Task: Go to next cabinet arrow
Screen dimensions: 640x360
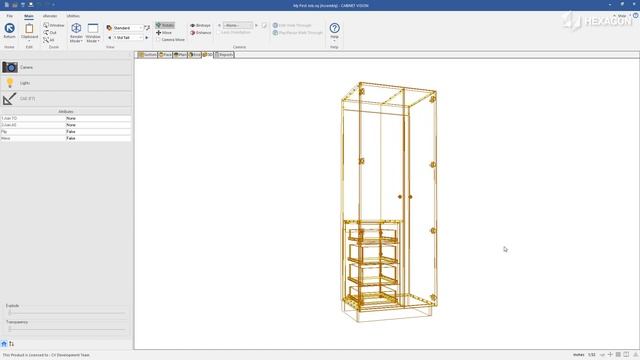Action: coord(147,38)
